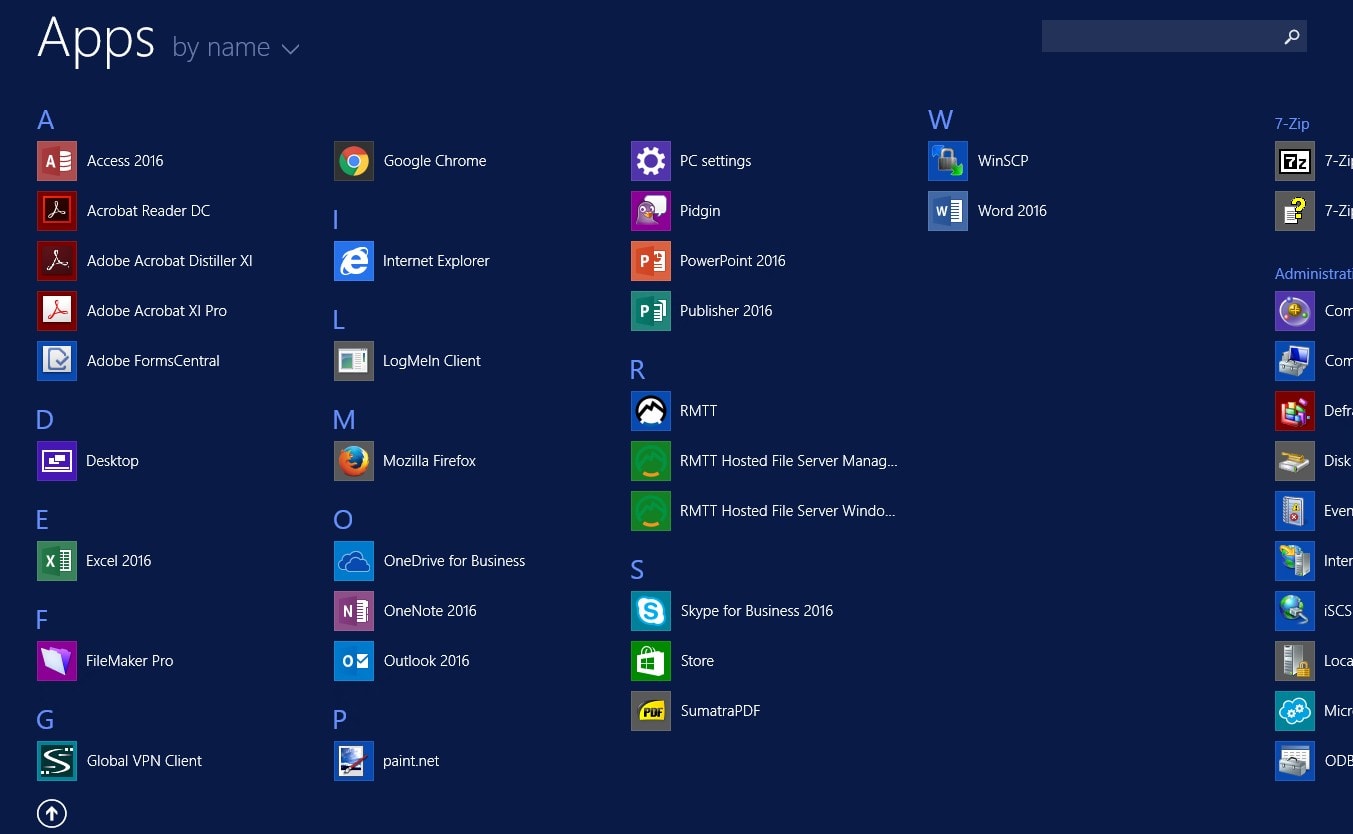The image size is (1353, 834).
Task: Expand the 'by name' sort dropdown
Action: (236, 47)
